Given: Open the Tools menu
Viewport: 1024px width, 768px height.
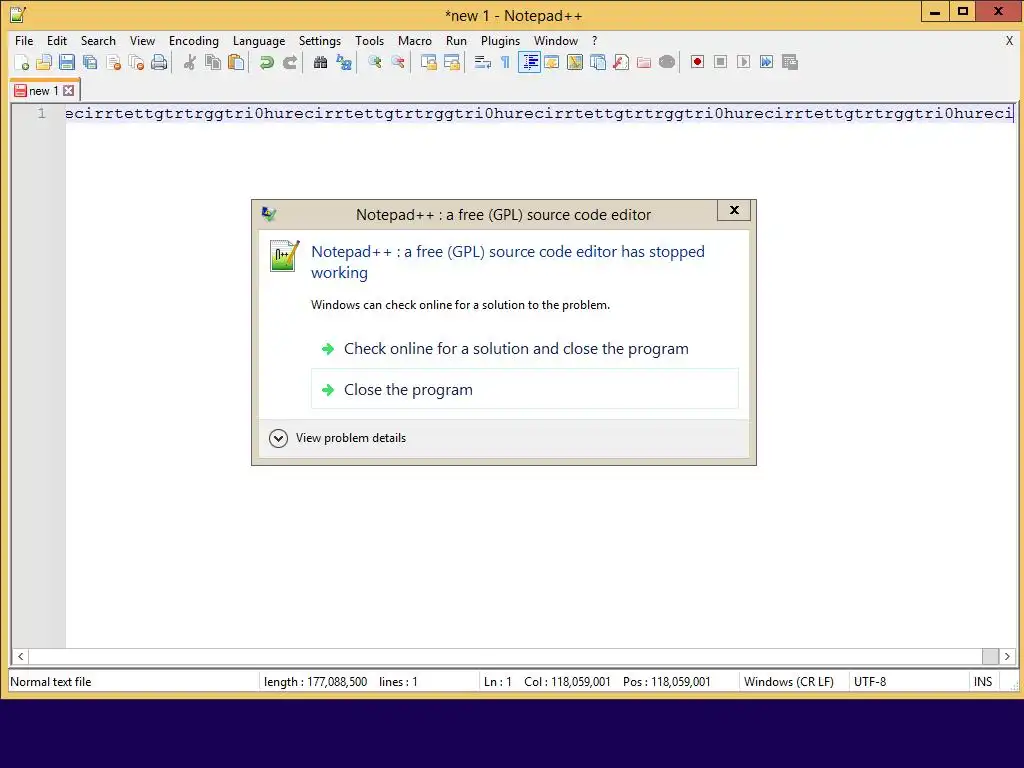Looking at the screenshot, I should pos(370,40).
